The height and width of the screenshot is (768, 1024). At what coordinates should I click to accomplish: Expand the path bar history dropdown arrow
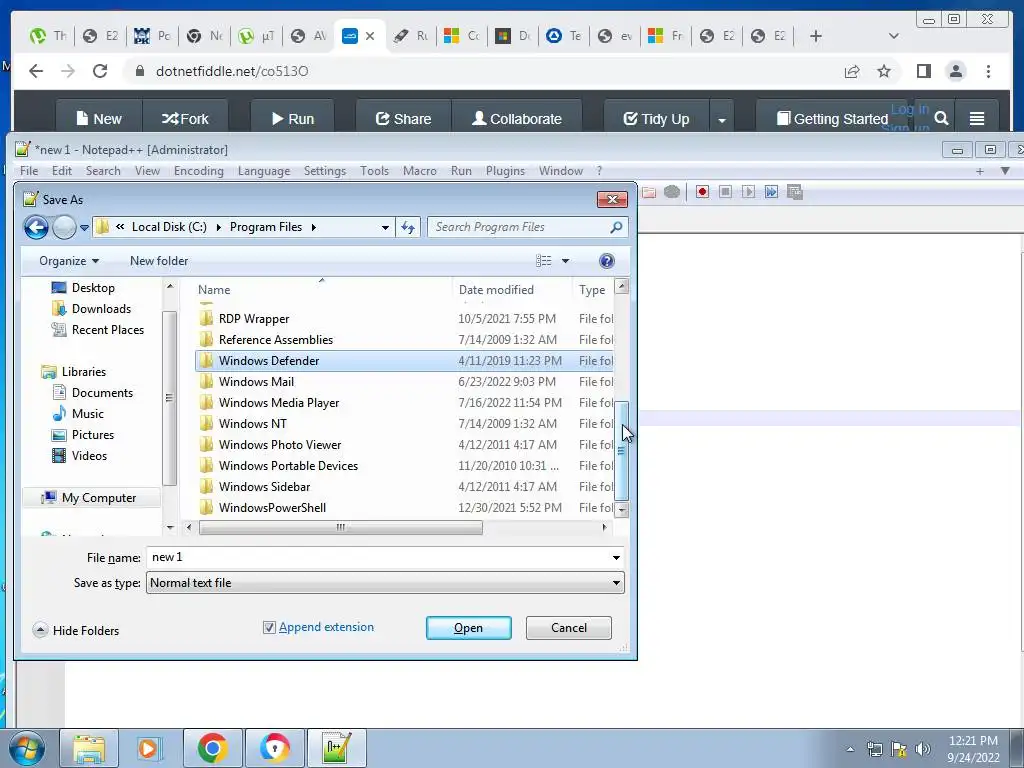[x=385, y=227]
